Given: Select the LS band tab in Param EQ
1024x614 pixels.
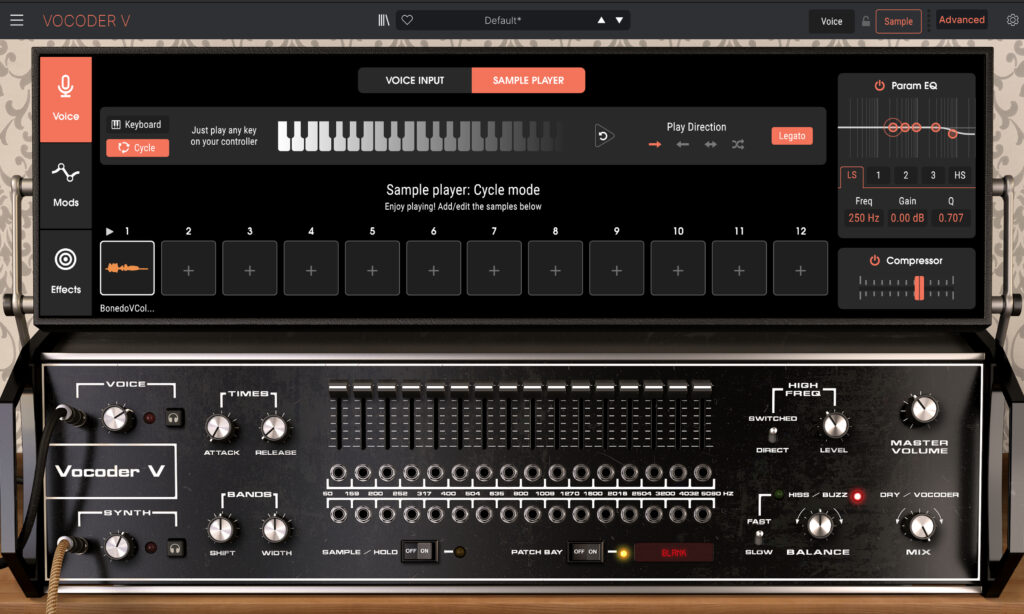Looking at the screenshot, I should (x=852, y=175).
